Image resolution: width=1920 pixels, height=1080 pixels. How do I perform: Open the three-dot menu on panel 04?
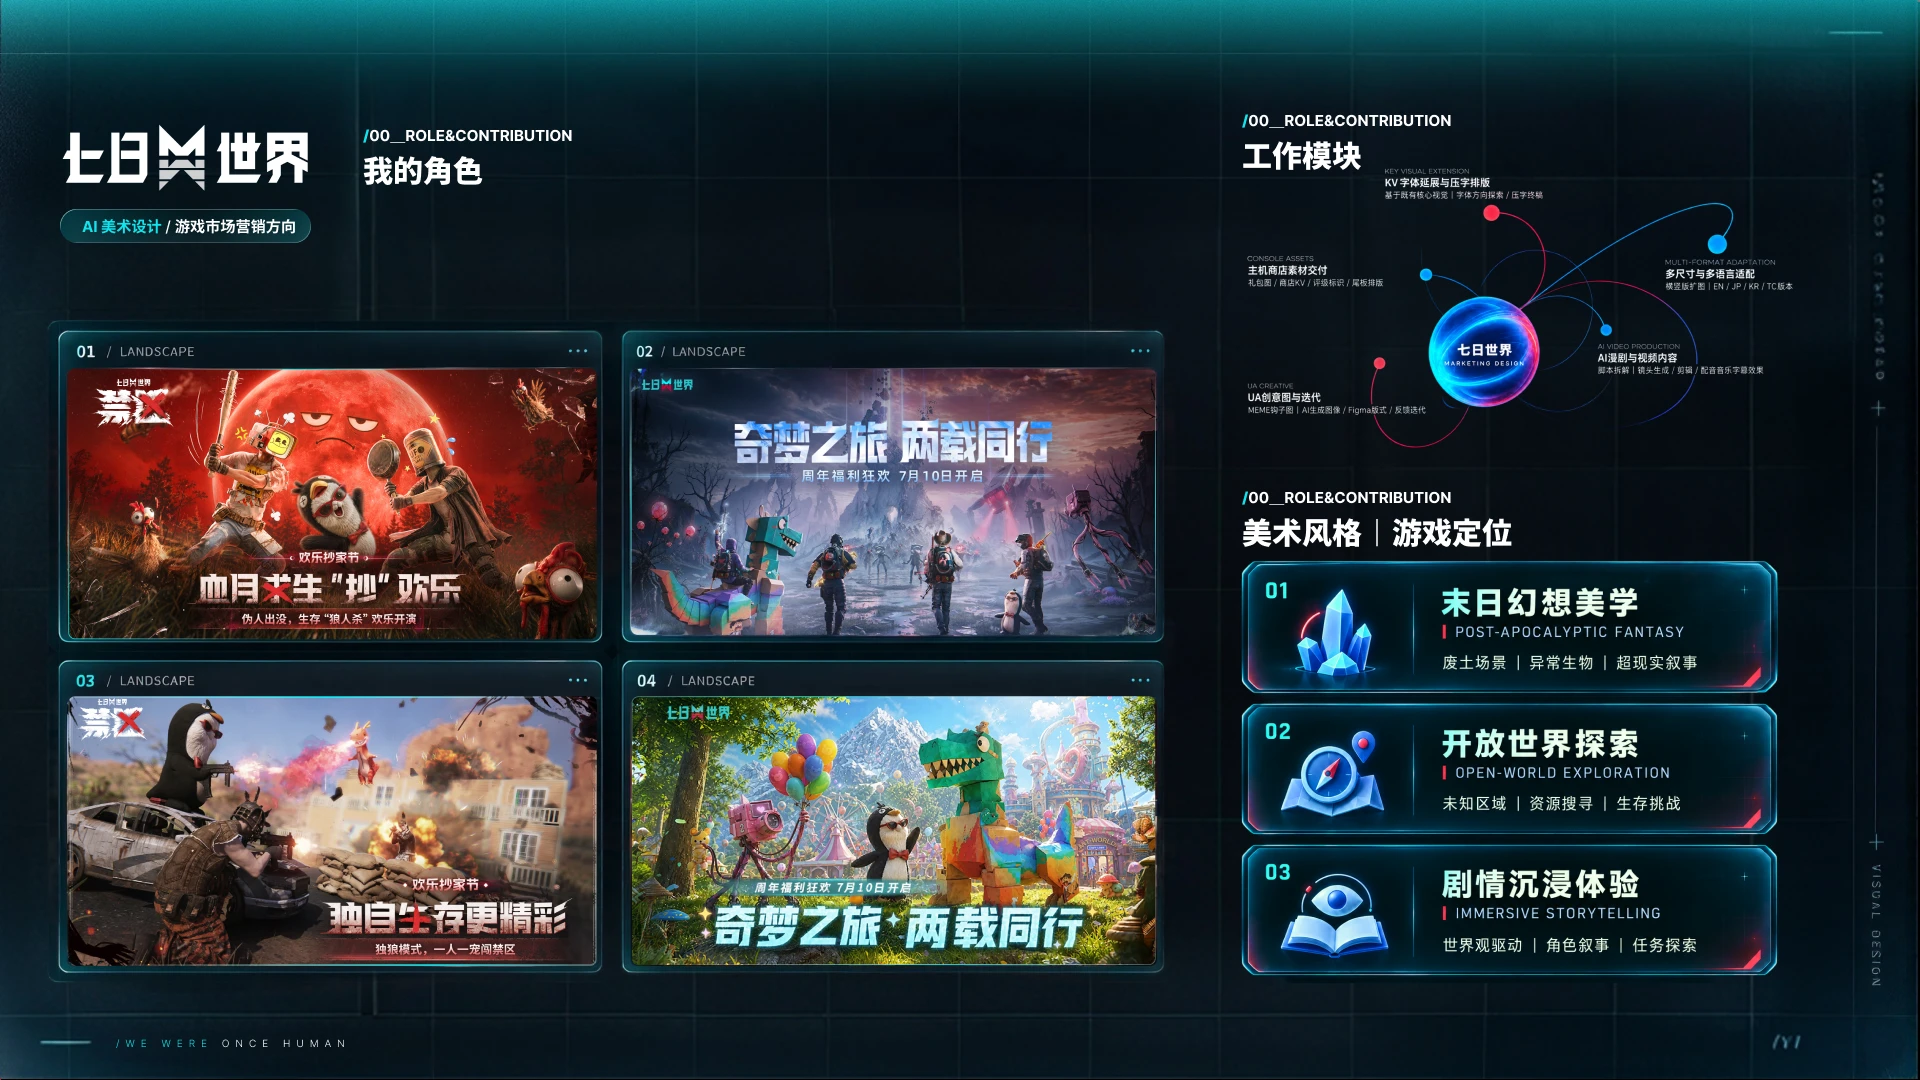pyautogui.click(x=1140, y=680)
